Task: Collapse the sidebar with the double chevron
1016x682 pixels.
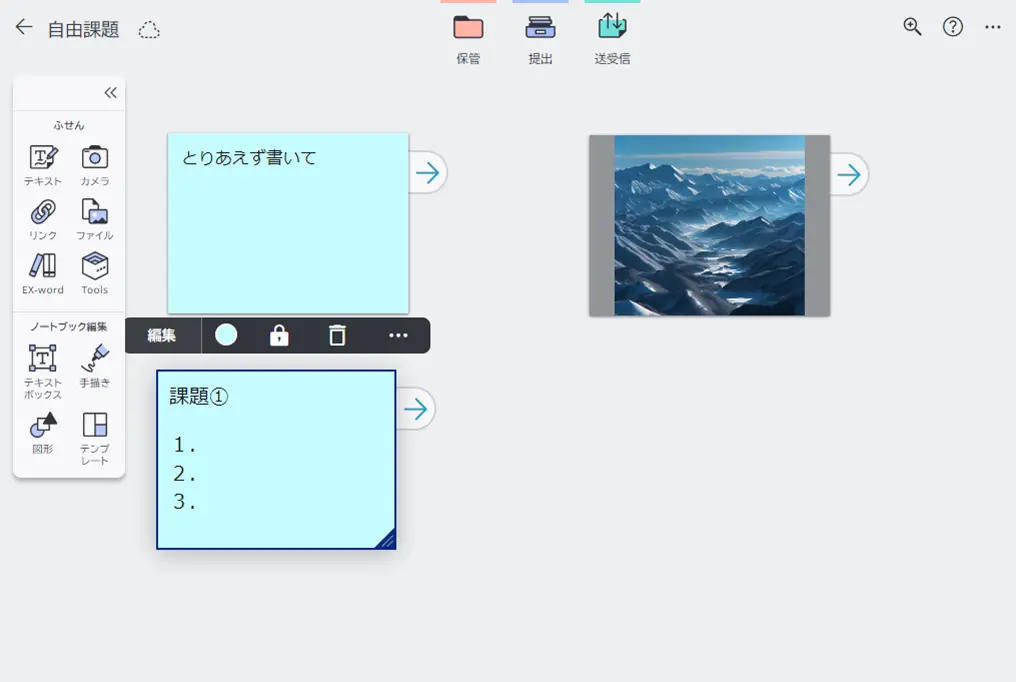Action: [108, 92]
